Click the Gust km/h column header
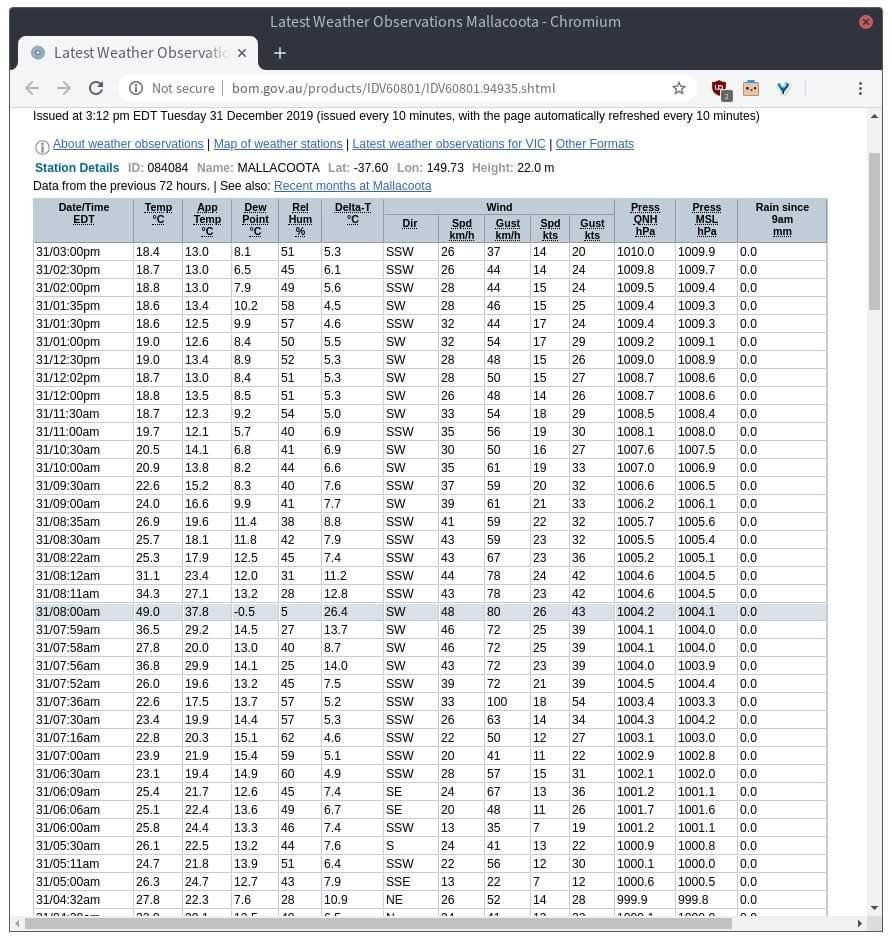 coord(508,229)
